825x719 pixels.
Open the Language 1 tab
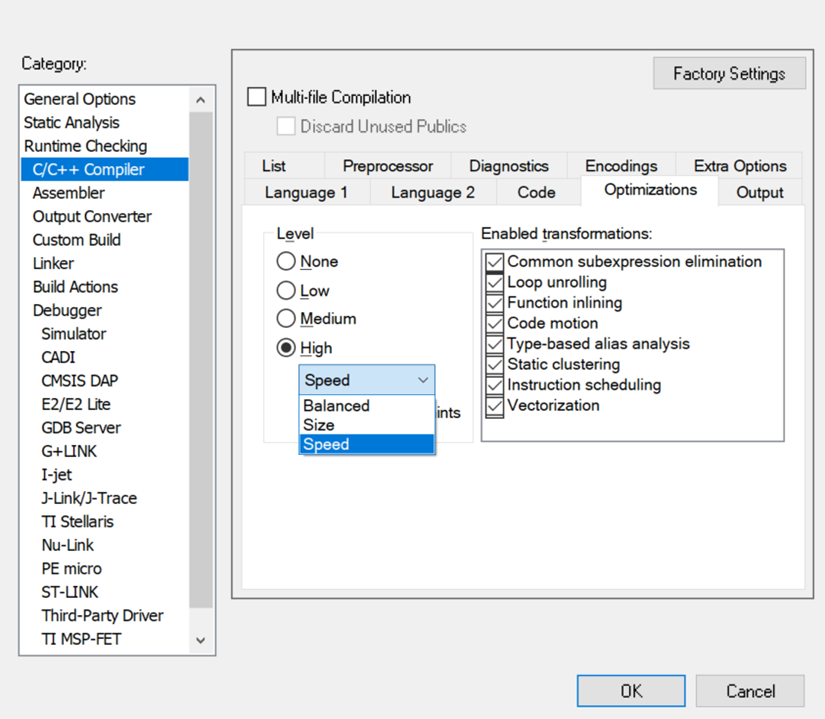pos(306,193)
